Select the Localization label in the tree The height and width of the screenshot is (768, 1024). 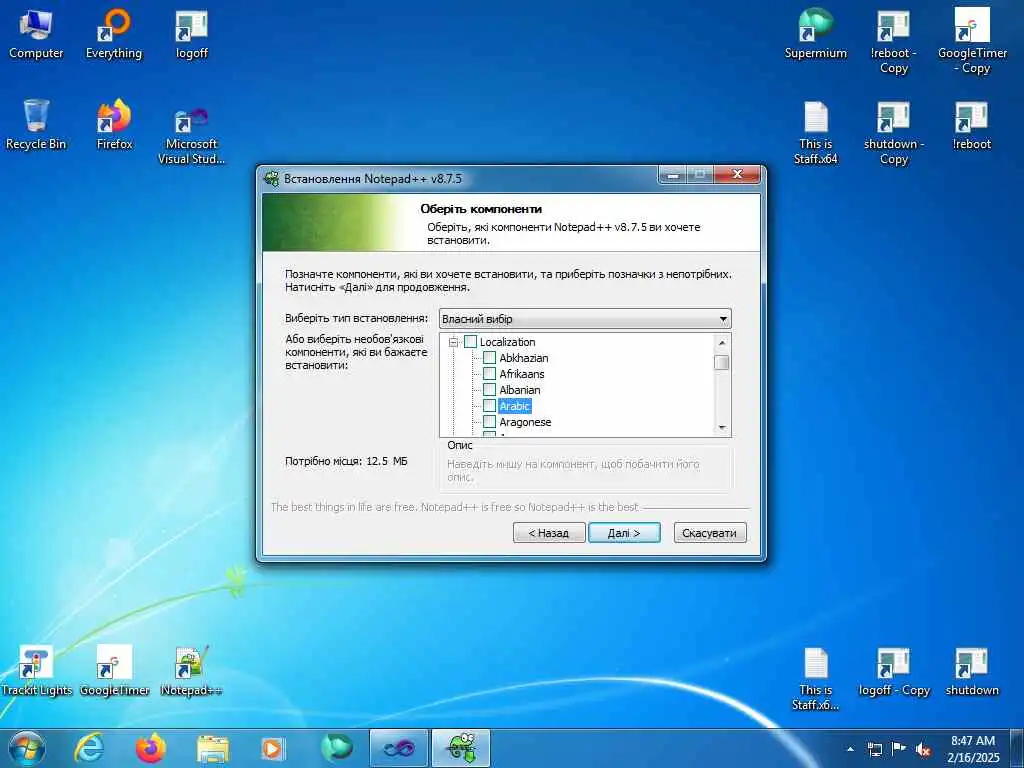pos(507,342)
